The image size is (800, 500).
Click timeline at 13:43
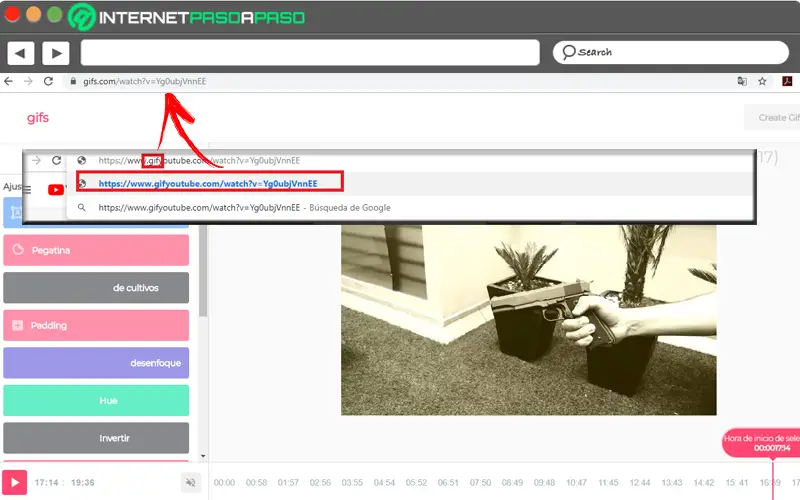(x=672, y=483)
